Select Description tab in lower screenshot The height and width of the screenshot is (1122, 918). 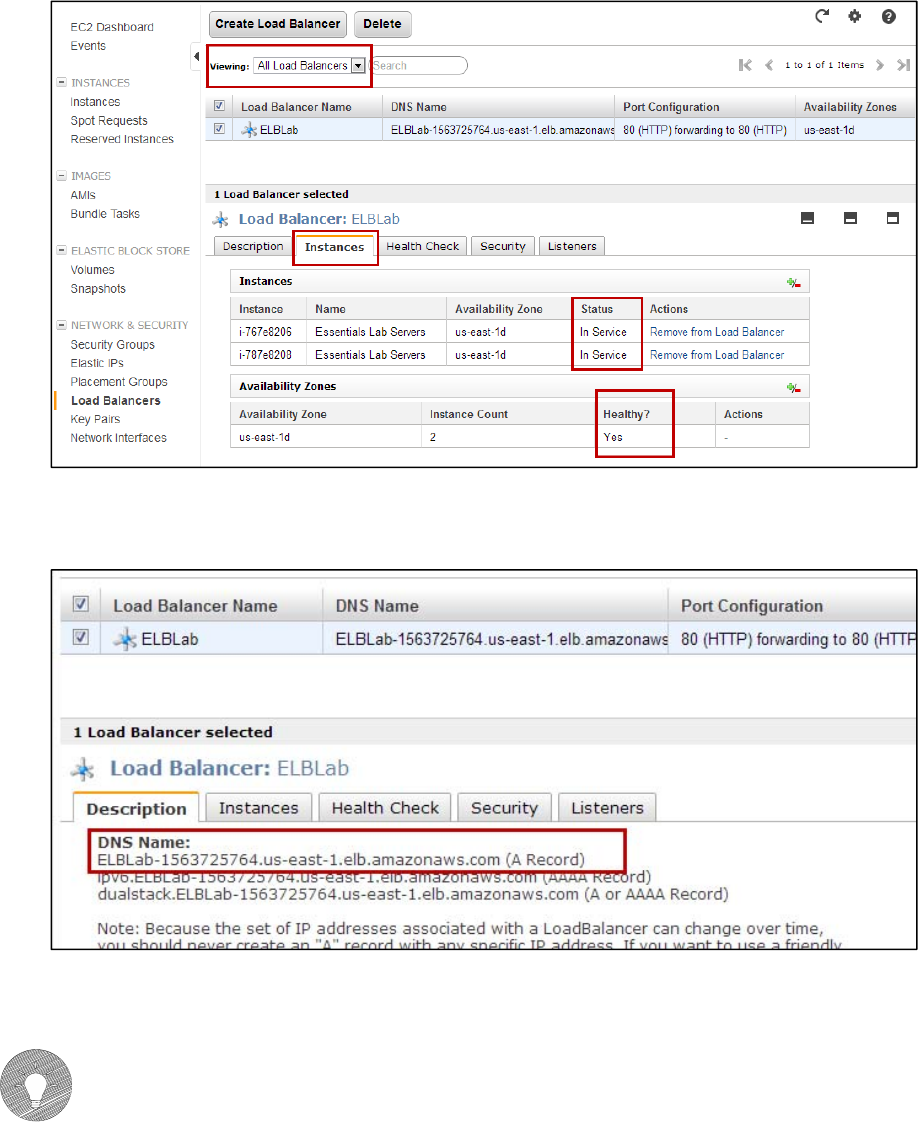[x=136, y=809]
